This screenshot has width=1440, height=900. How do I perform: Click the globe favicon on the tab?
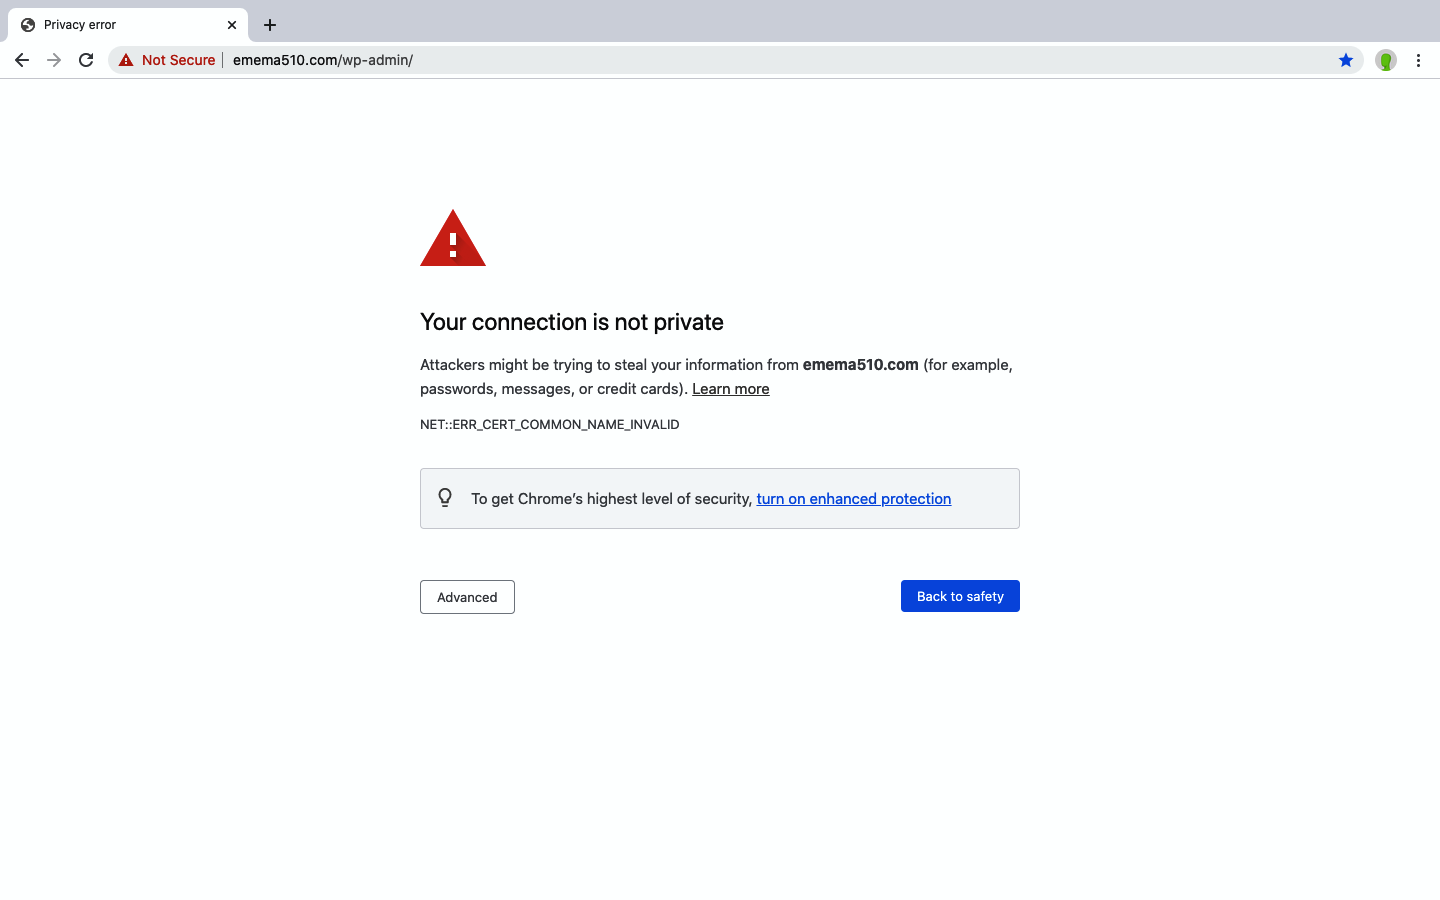pyautogui.click(x=28, y=25)
